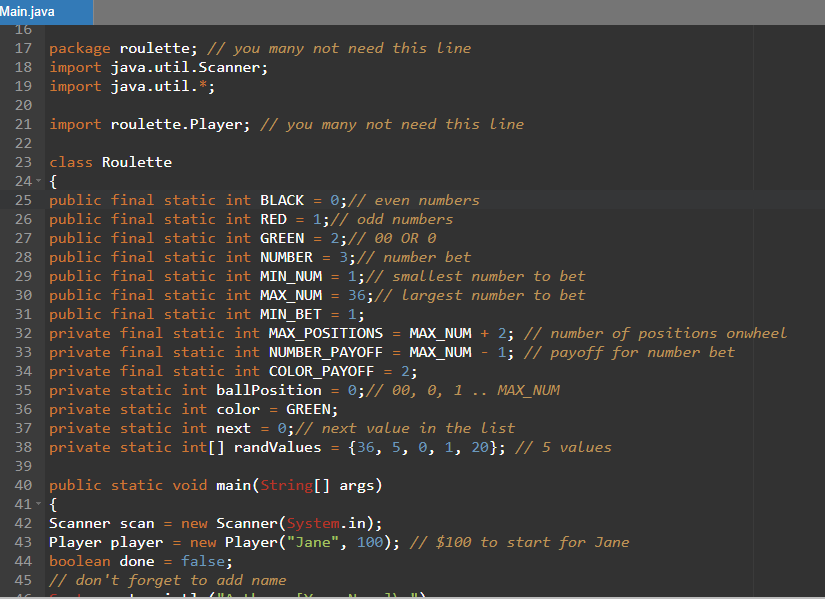
Task: Click the GREEN constant name on line 27
Action: tap(281, 238)
